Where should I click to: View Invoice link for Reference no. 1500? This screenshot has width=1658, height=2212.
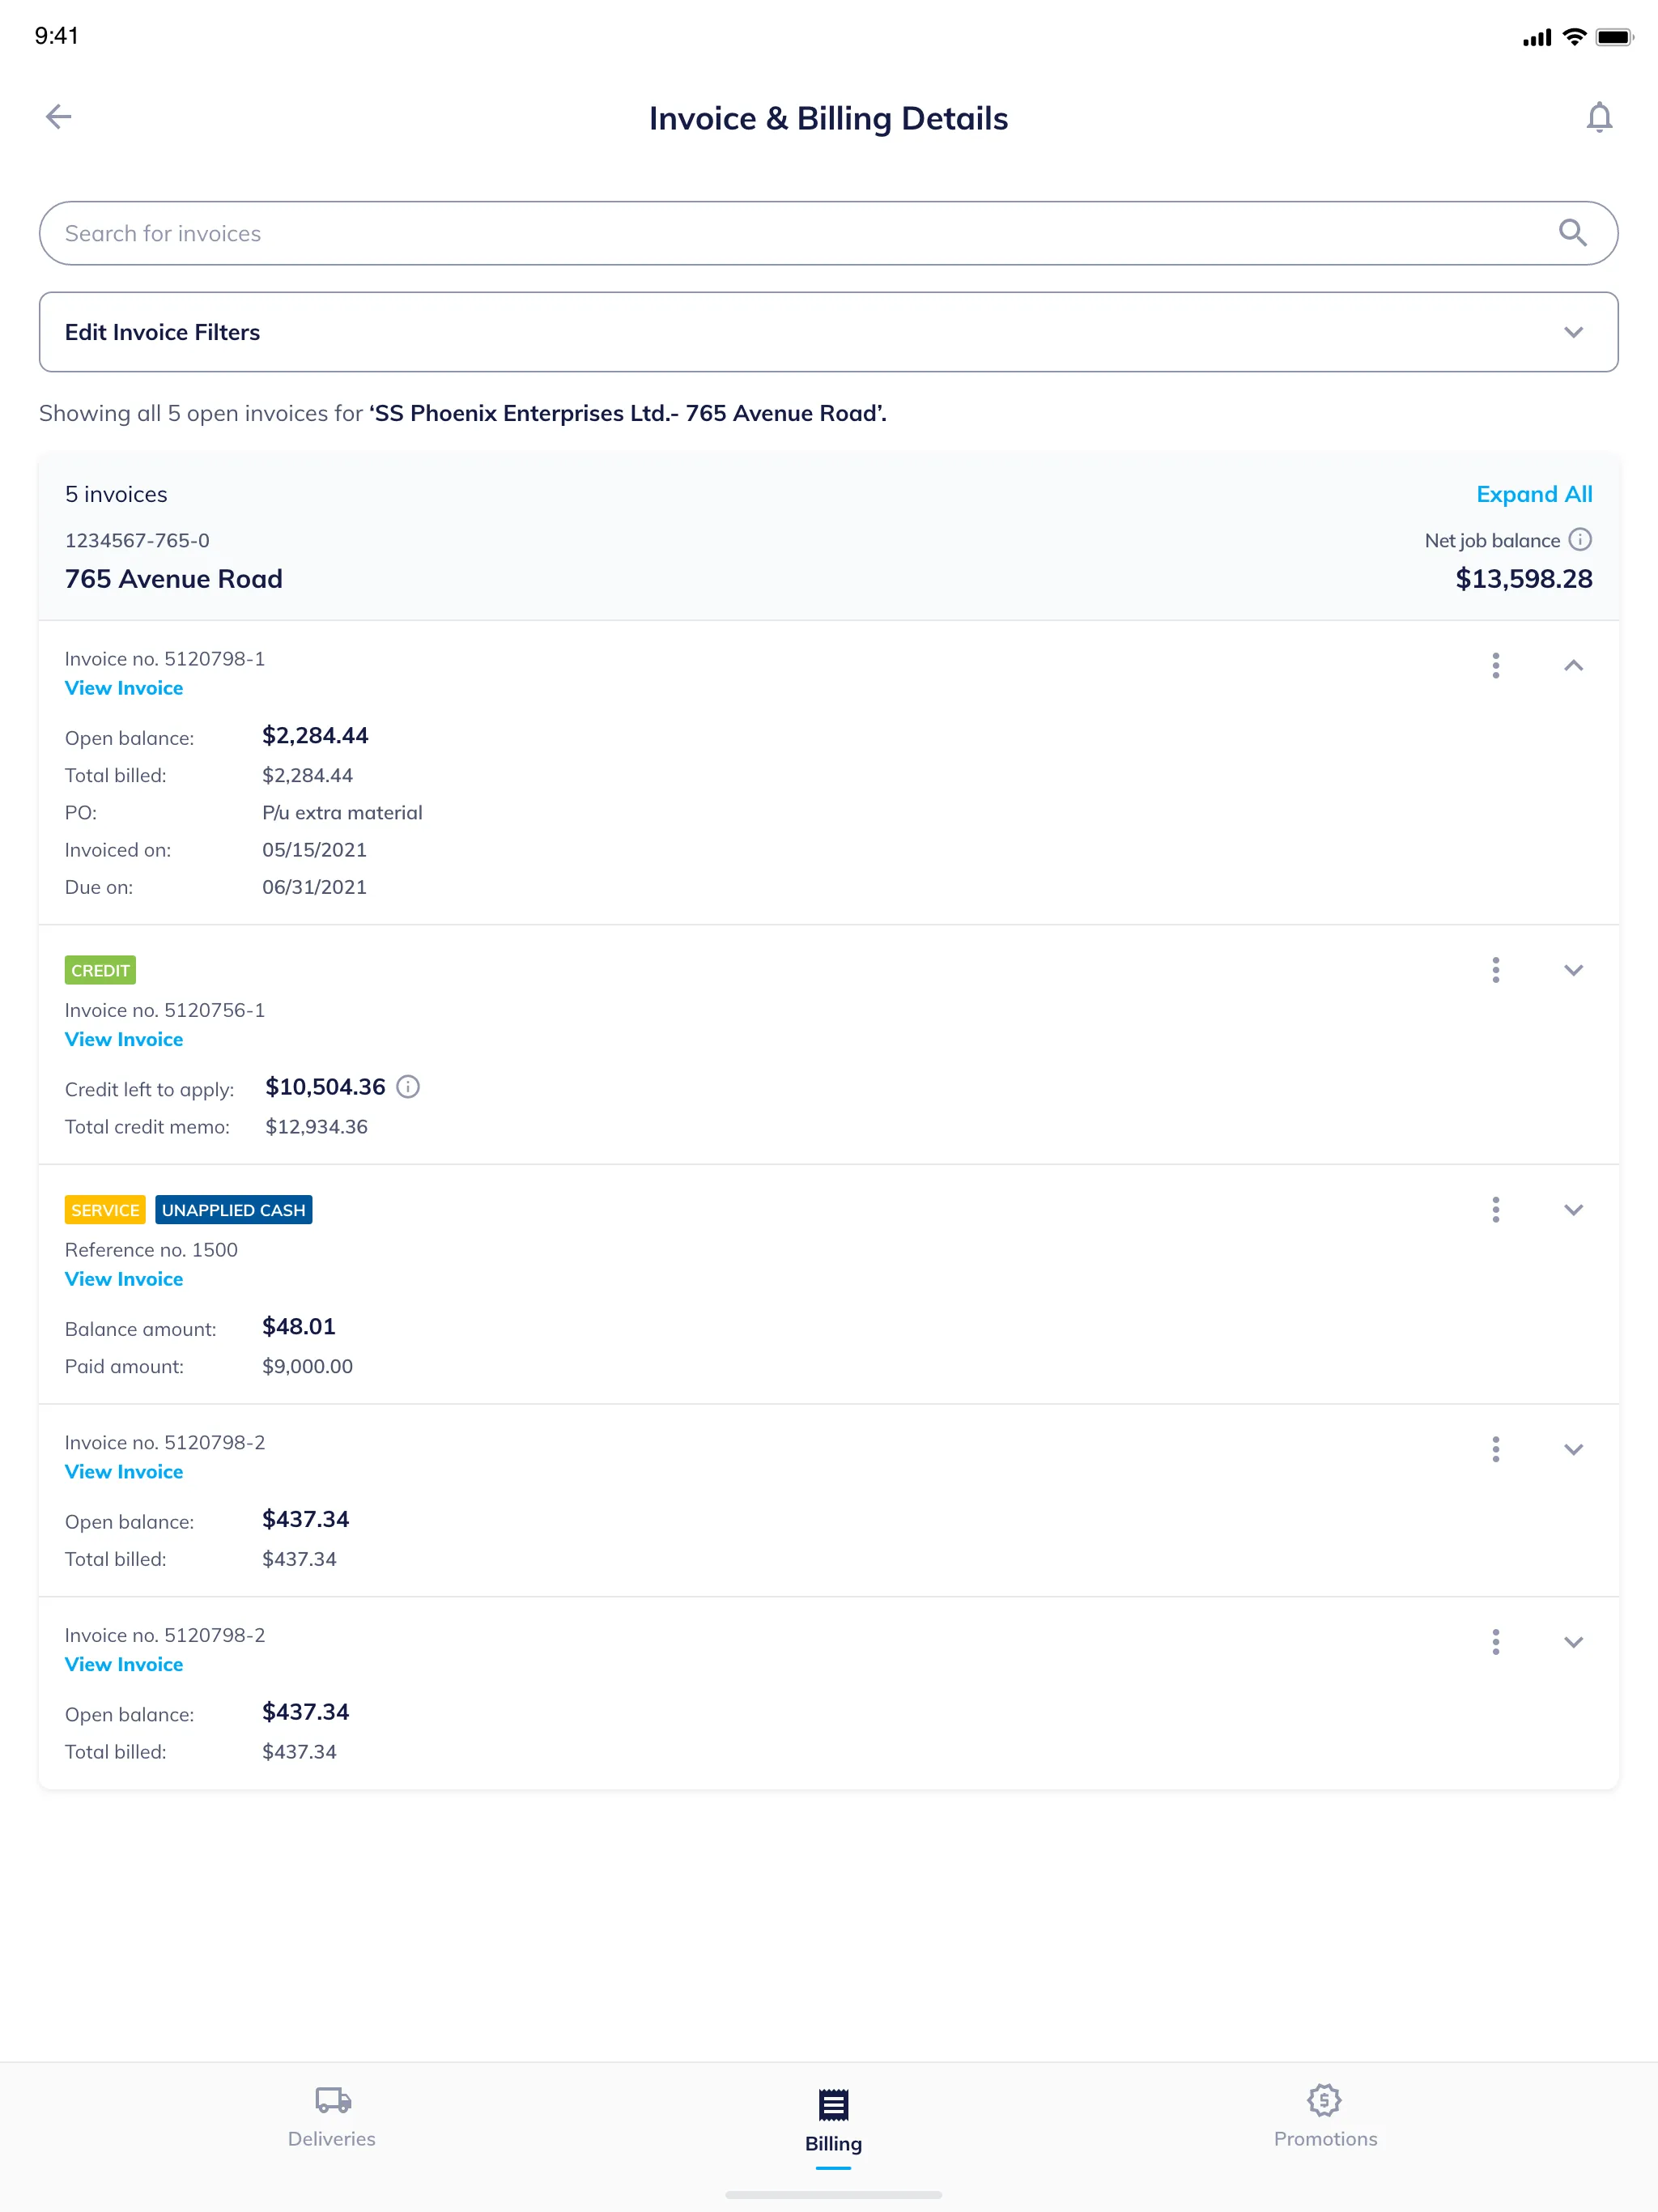tap(122, 1278)
